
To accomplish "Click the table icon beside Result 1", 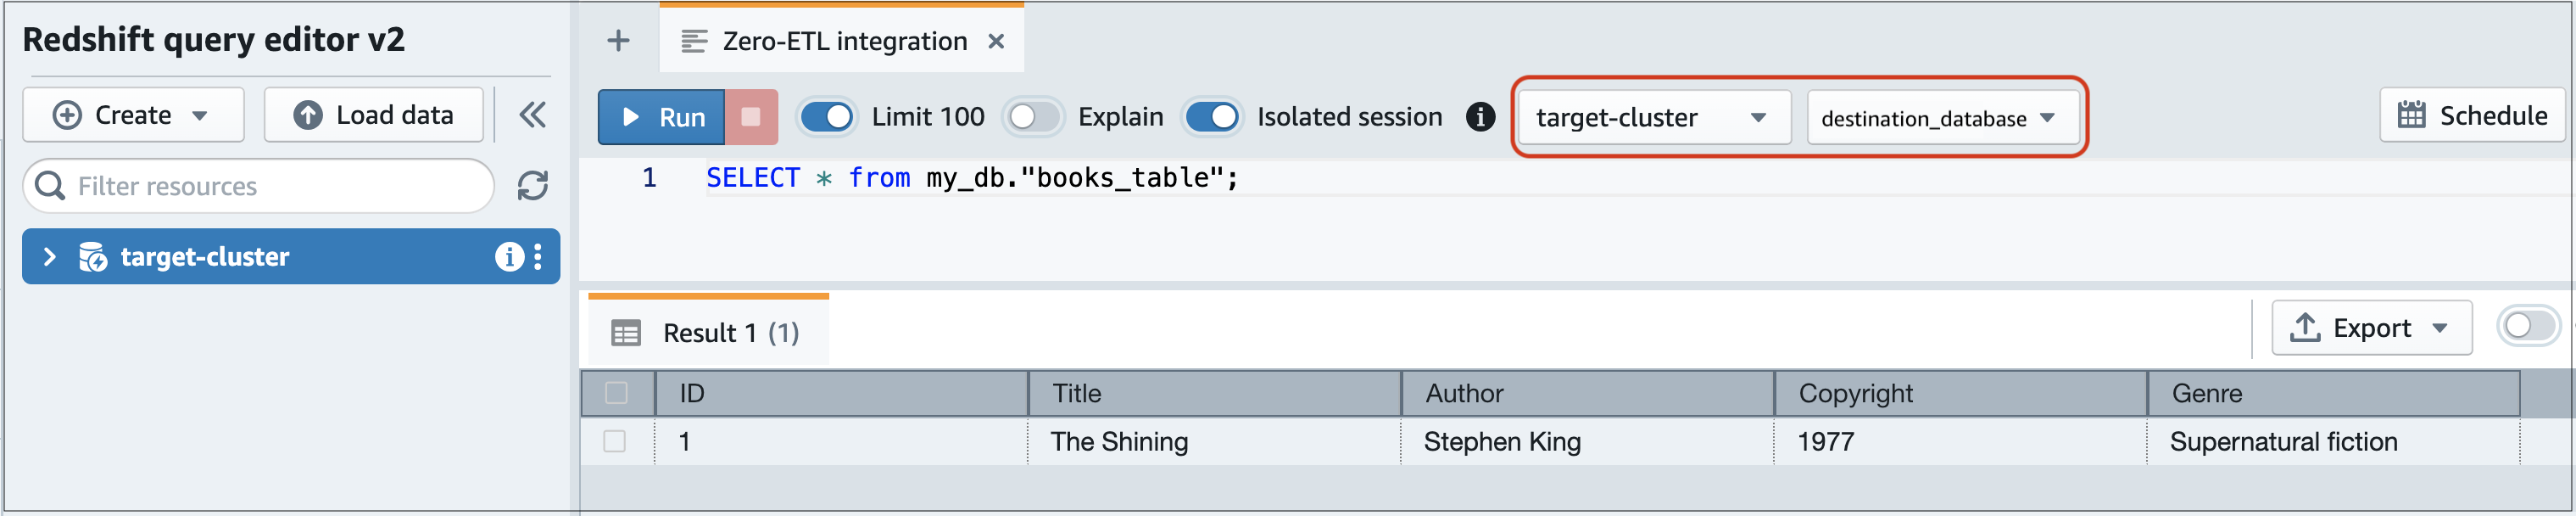I will (x=626, y=331).
